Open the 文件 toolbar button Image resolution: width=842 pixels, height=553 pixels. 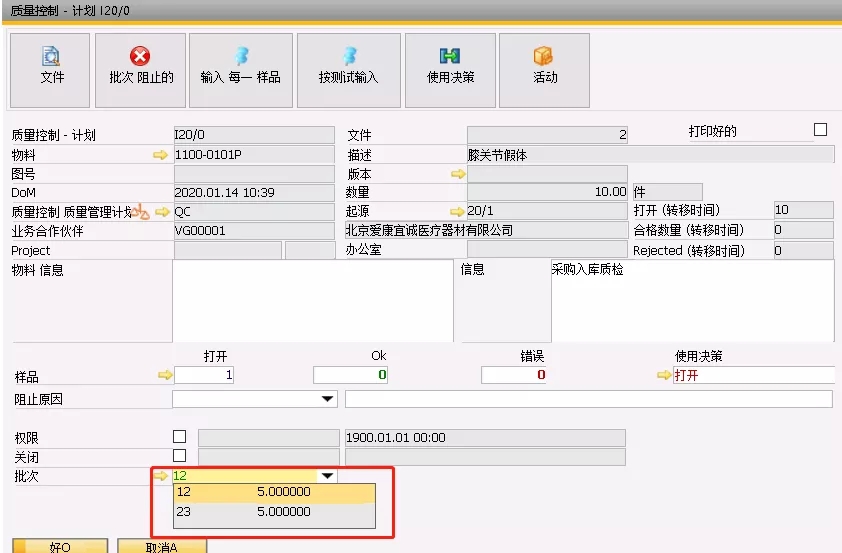[x=50, y=70]
